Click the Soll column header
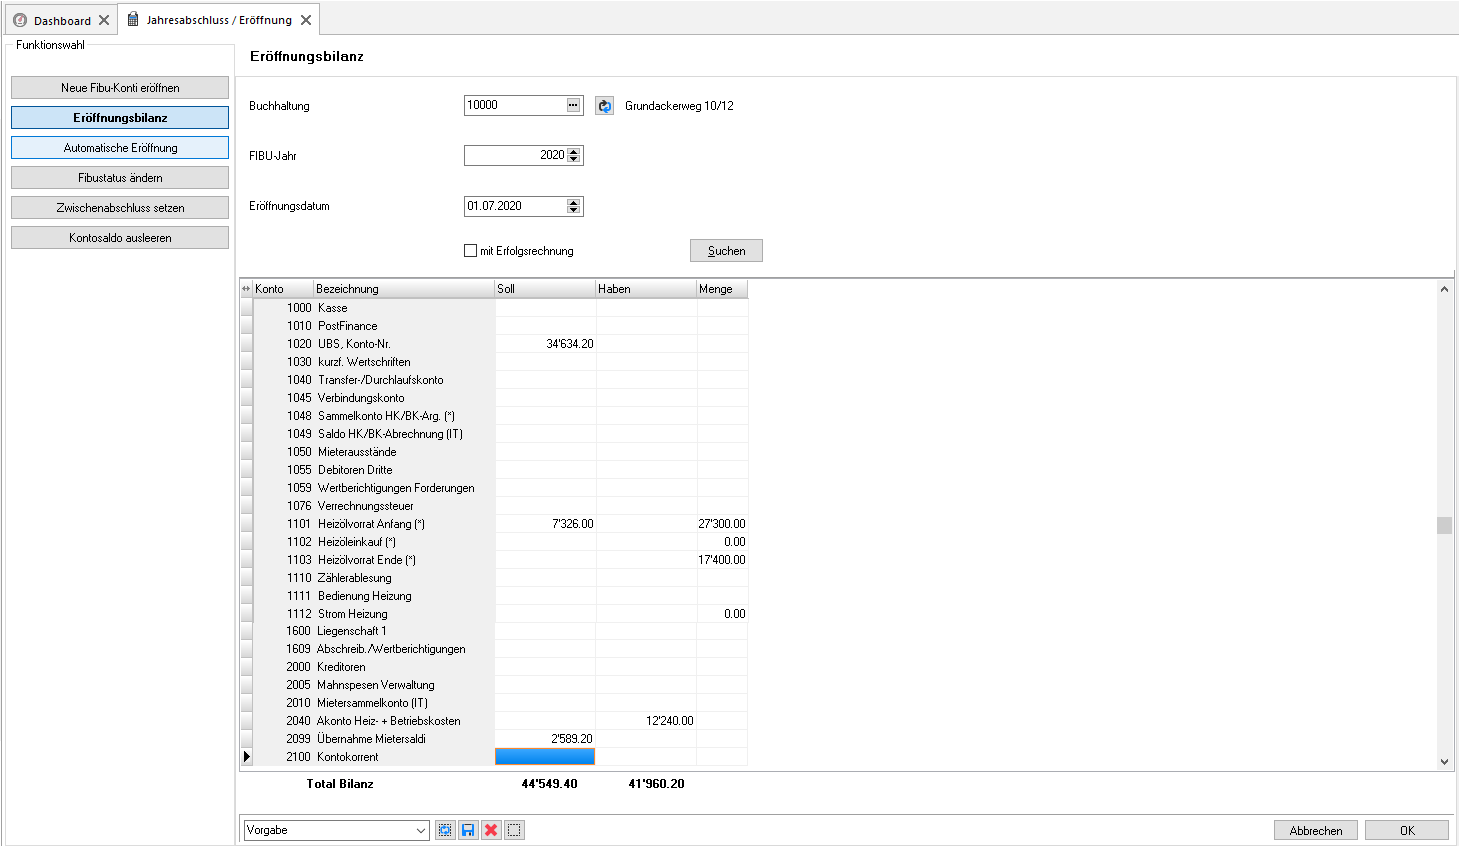This screenshot has height=846, width=1459. (545, 289)
